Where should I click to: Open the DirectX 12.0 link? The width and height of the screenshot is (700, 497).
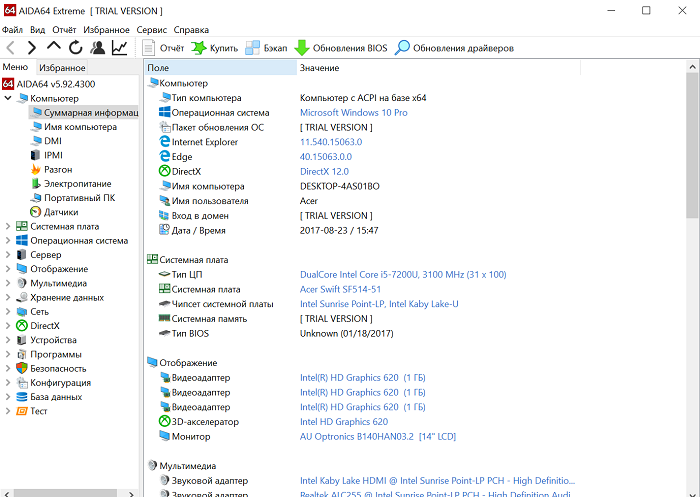(324, 171)
